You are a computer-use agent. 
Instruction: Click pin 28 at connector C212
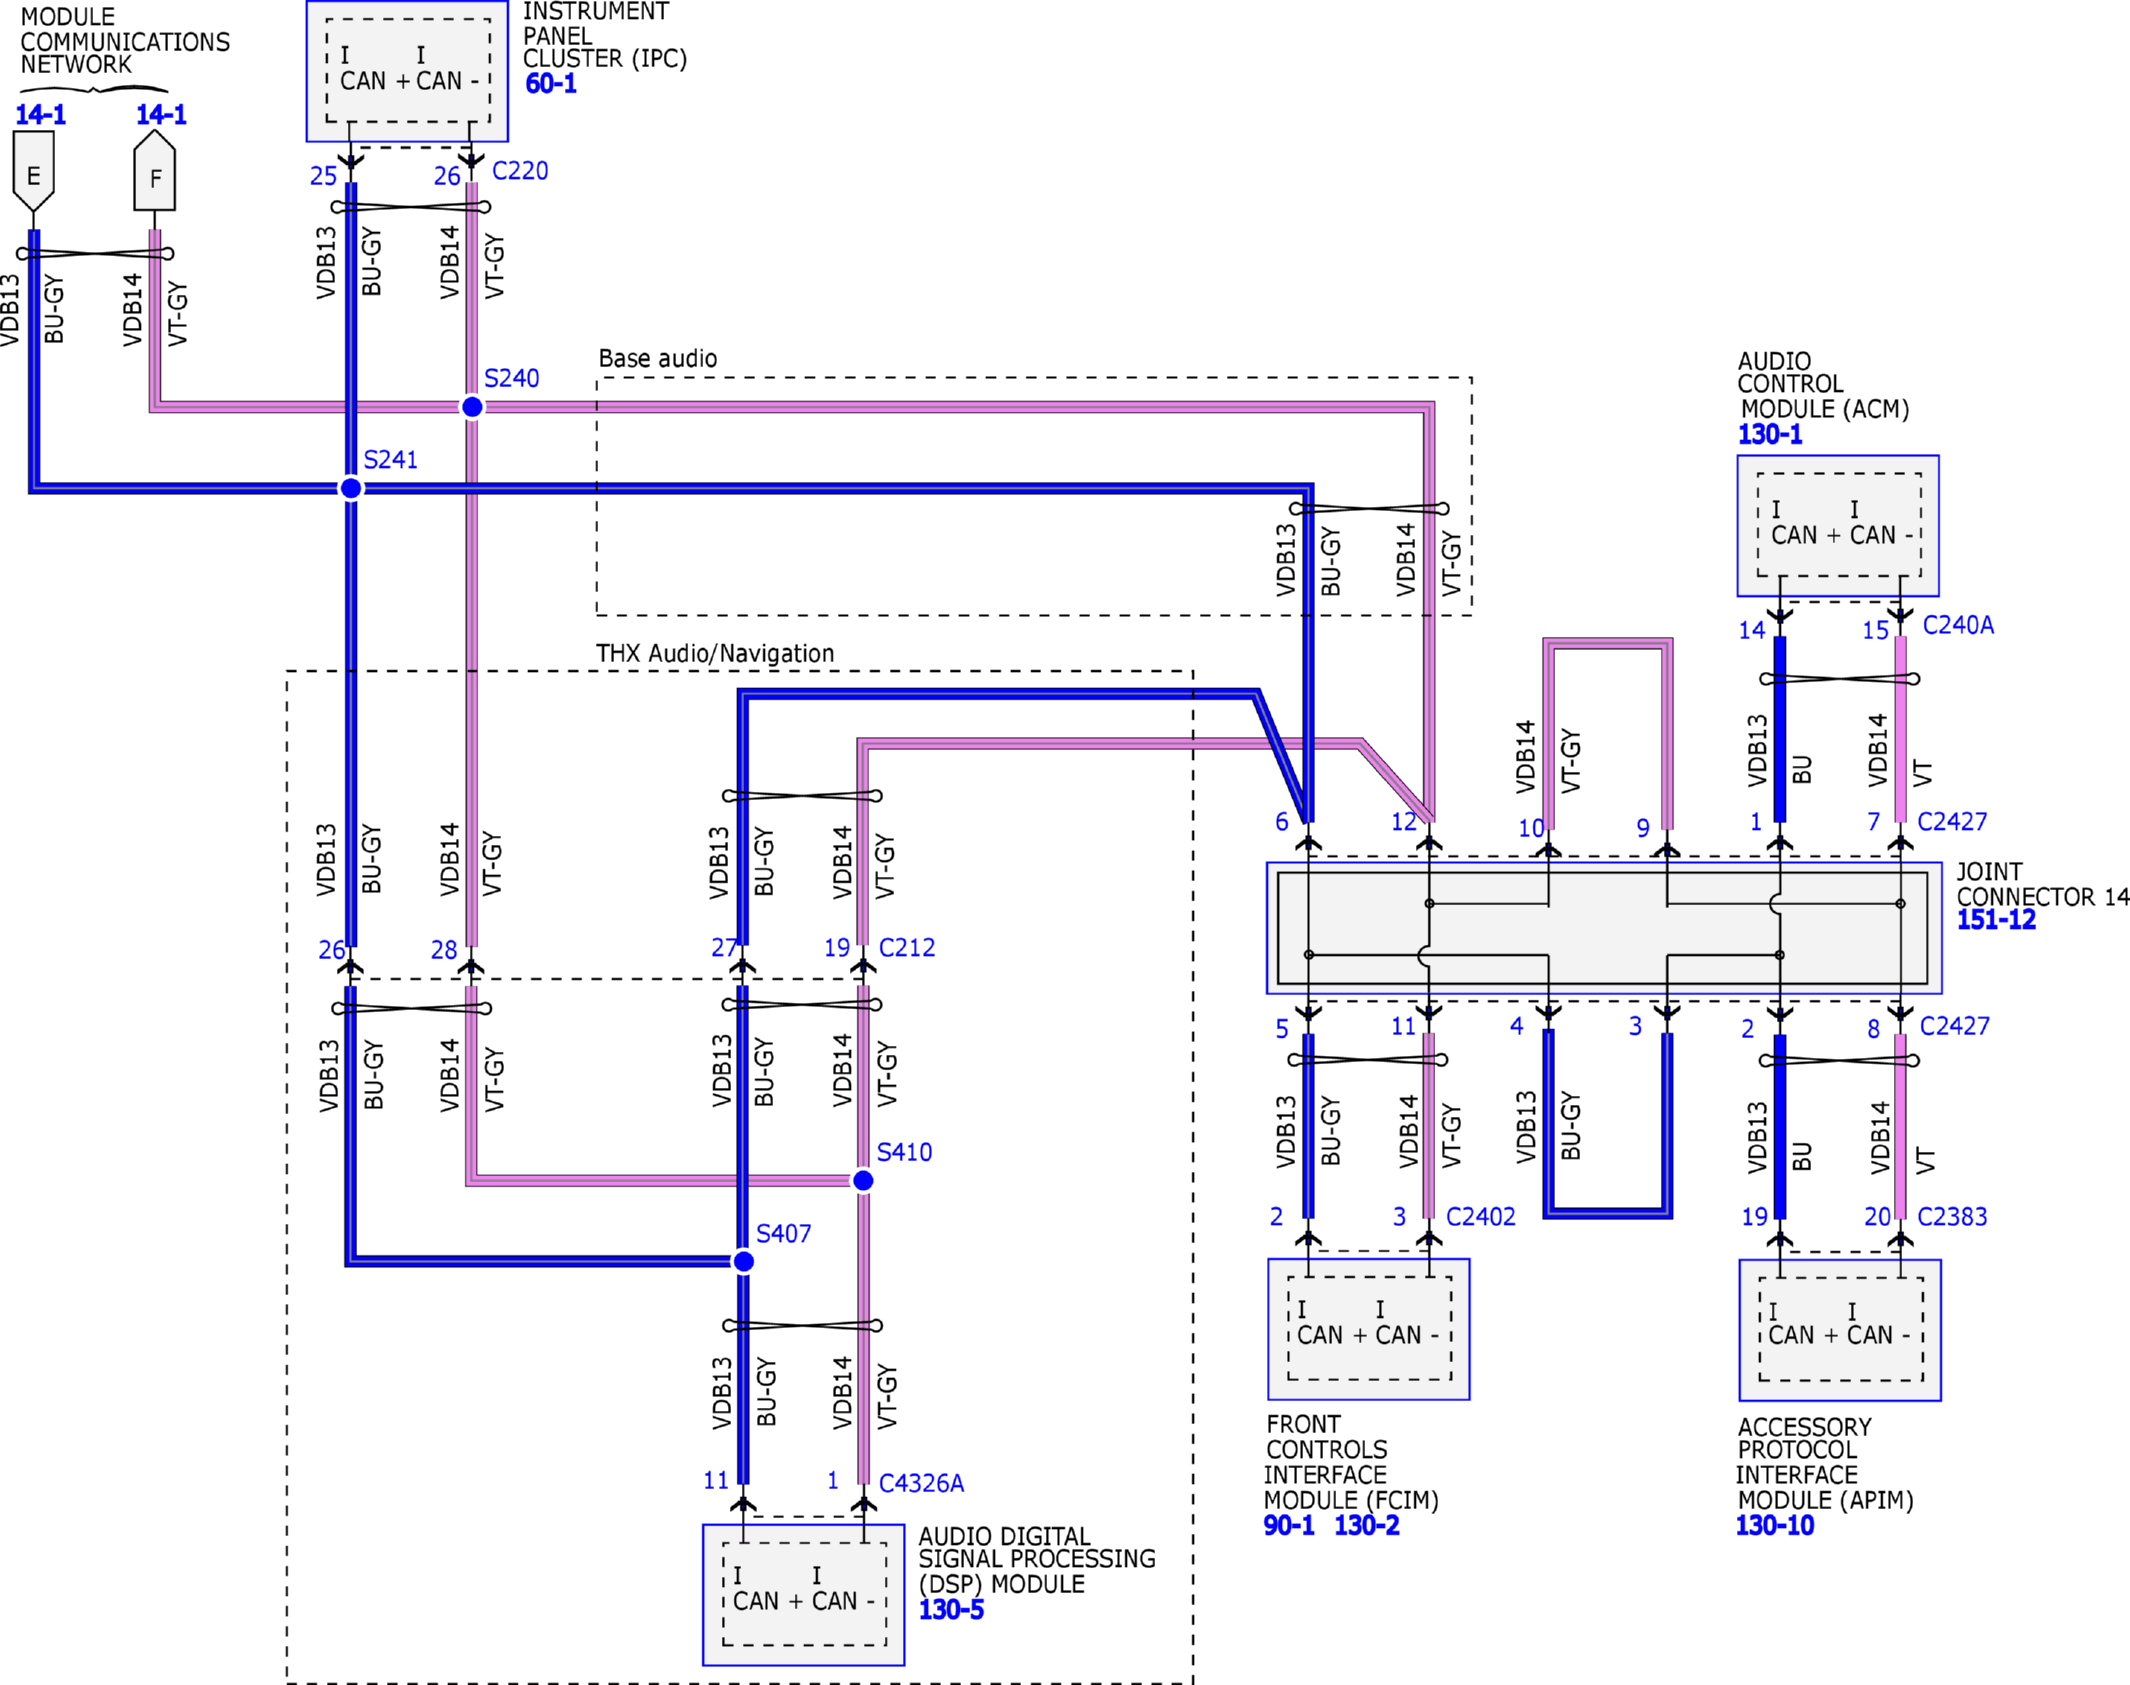tap(444, 950)
